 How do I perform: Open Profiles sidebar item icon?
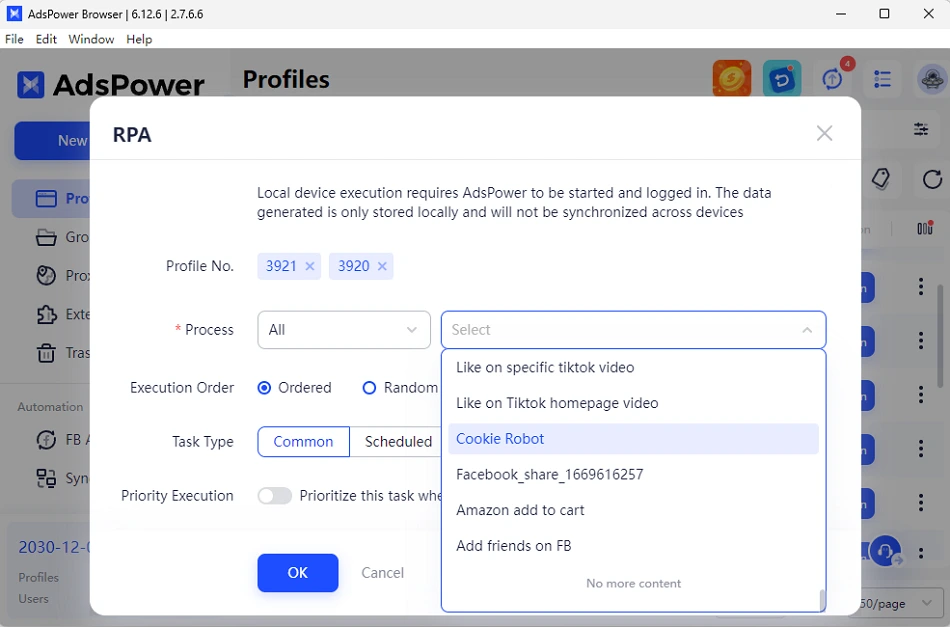tap(46, 199)
